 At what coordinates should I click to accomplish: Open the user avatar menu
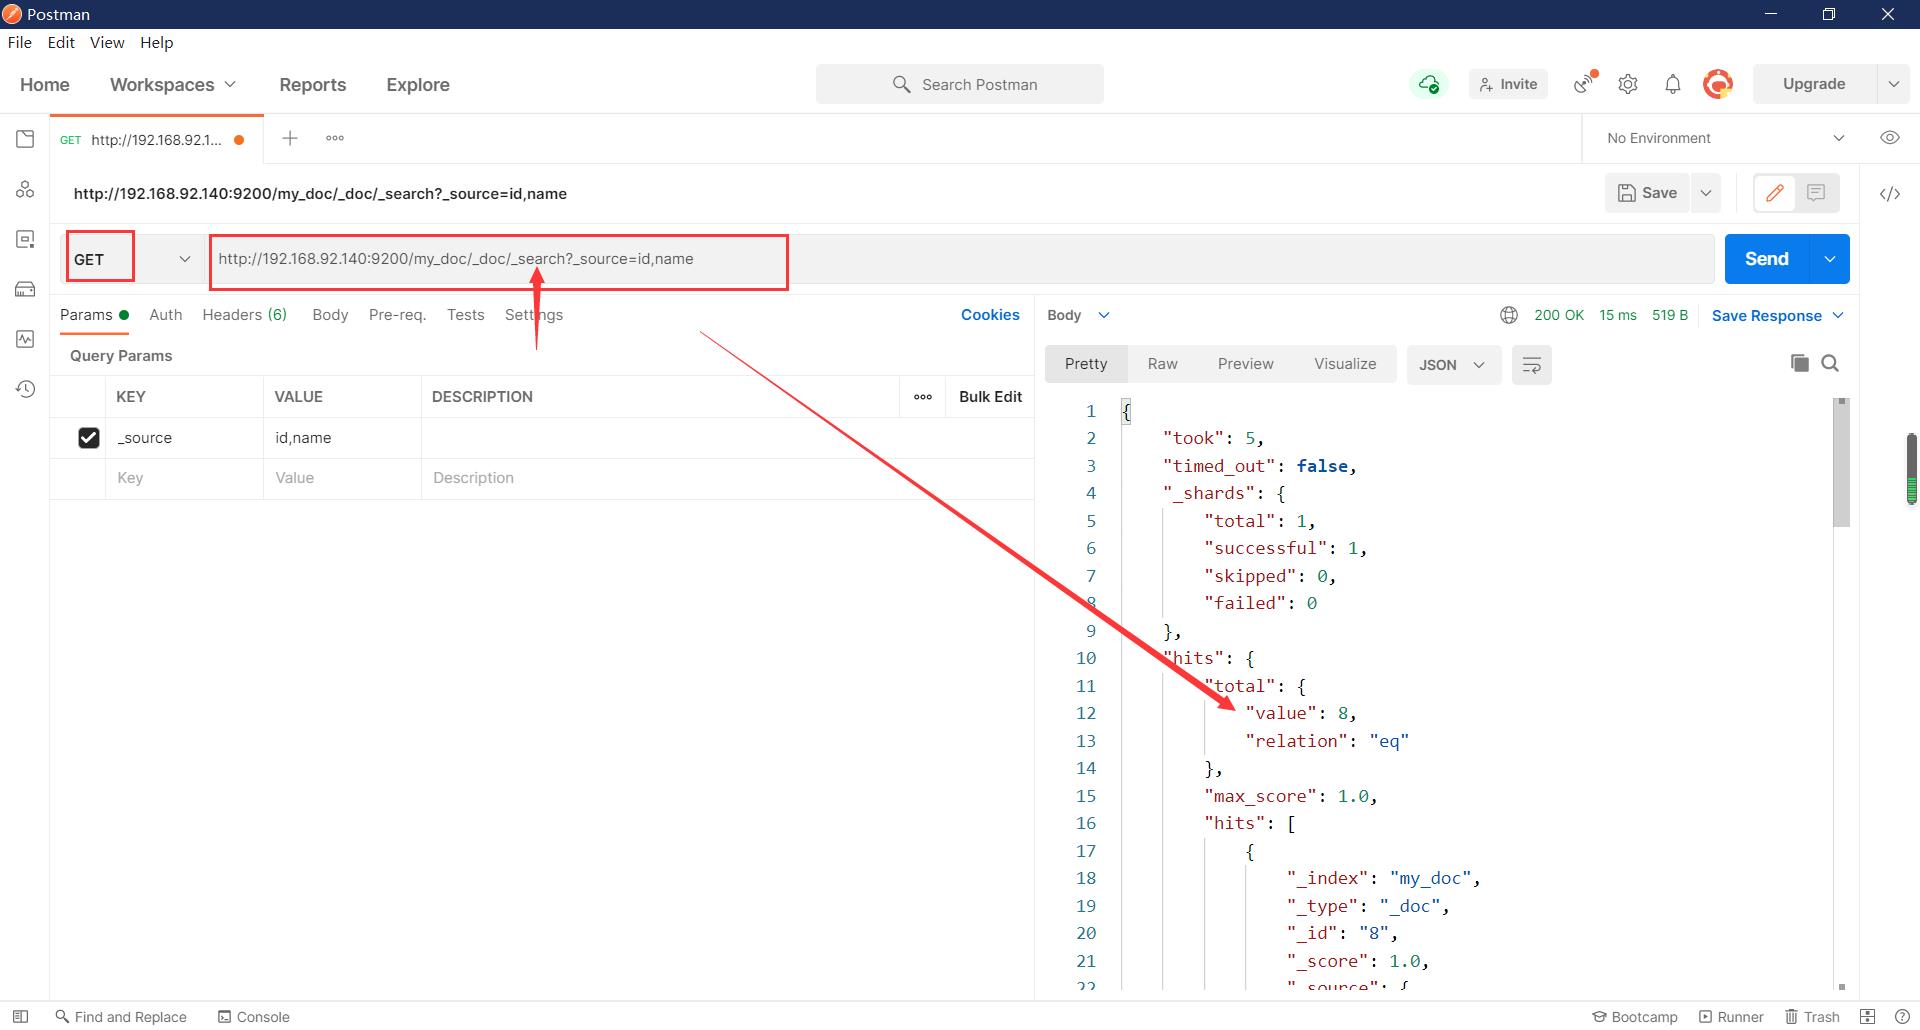pyautogui.click(x=1718, y=84)
